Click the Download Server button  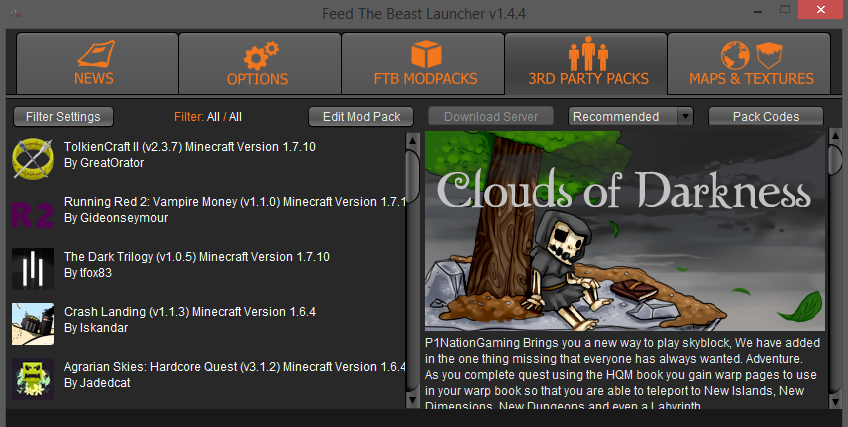(491, 117)
